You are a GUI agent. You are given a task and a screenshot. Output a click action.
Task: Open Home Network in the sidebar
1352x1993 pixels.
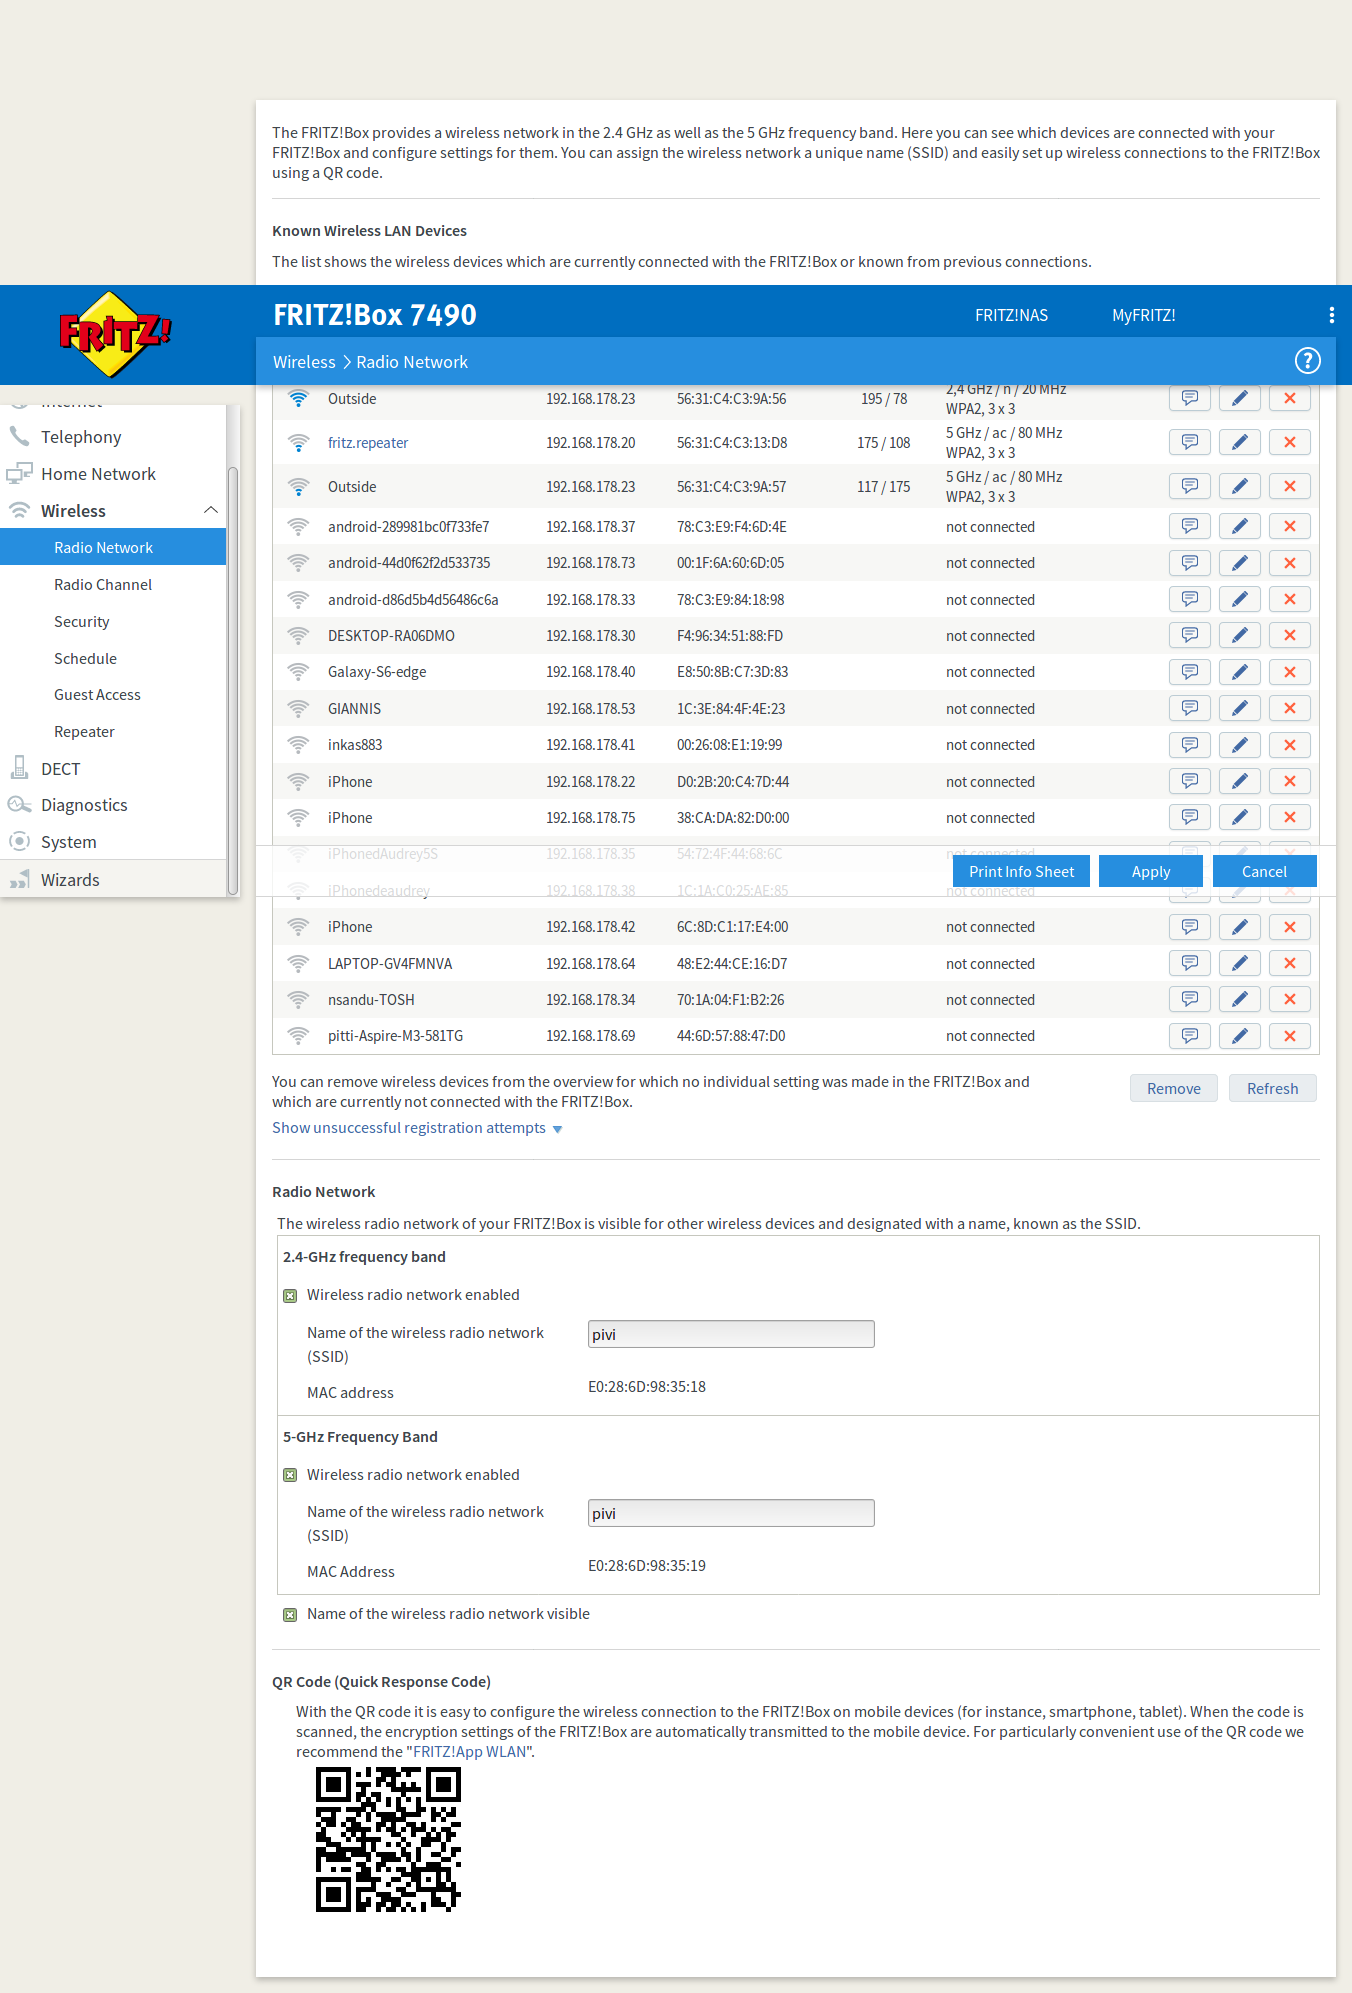[98, 474]
